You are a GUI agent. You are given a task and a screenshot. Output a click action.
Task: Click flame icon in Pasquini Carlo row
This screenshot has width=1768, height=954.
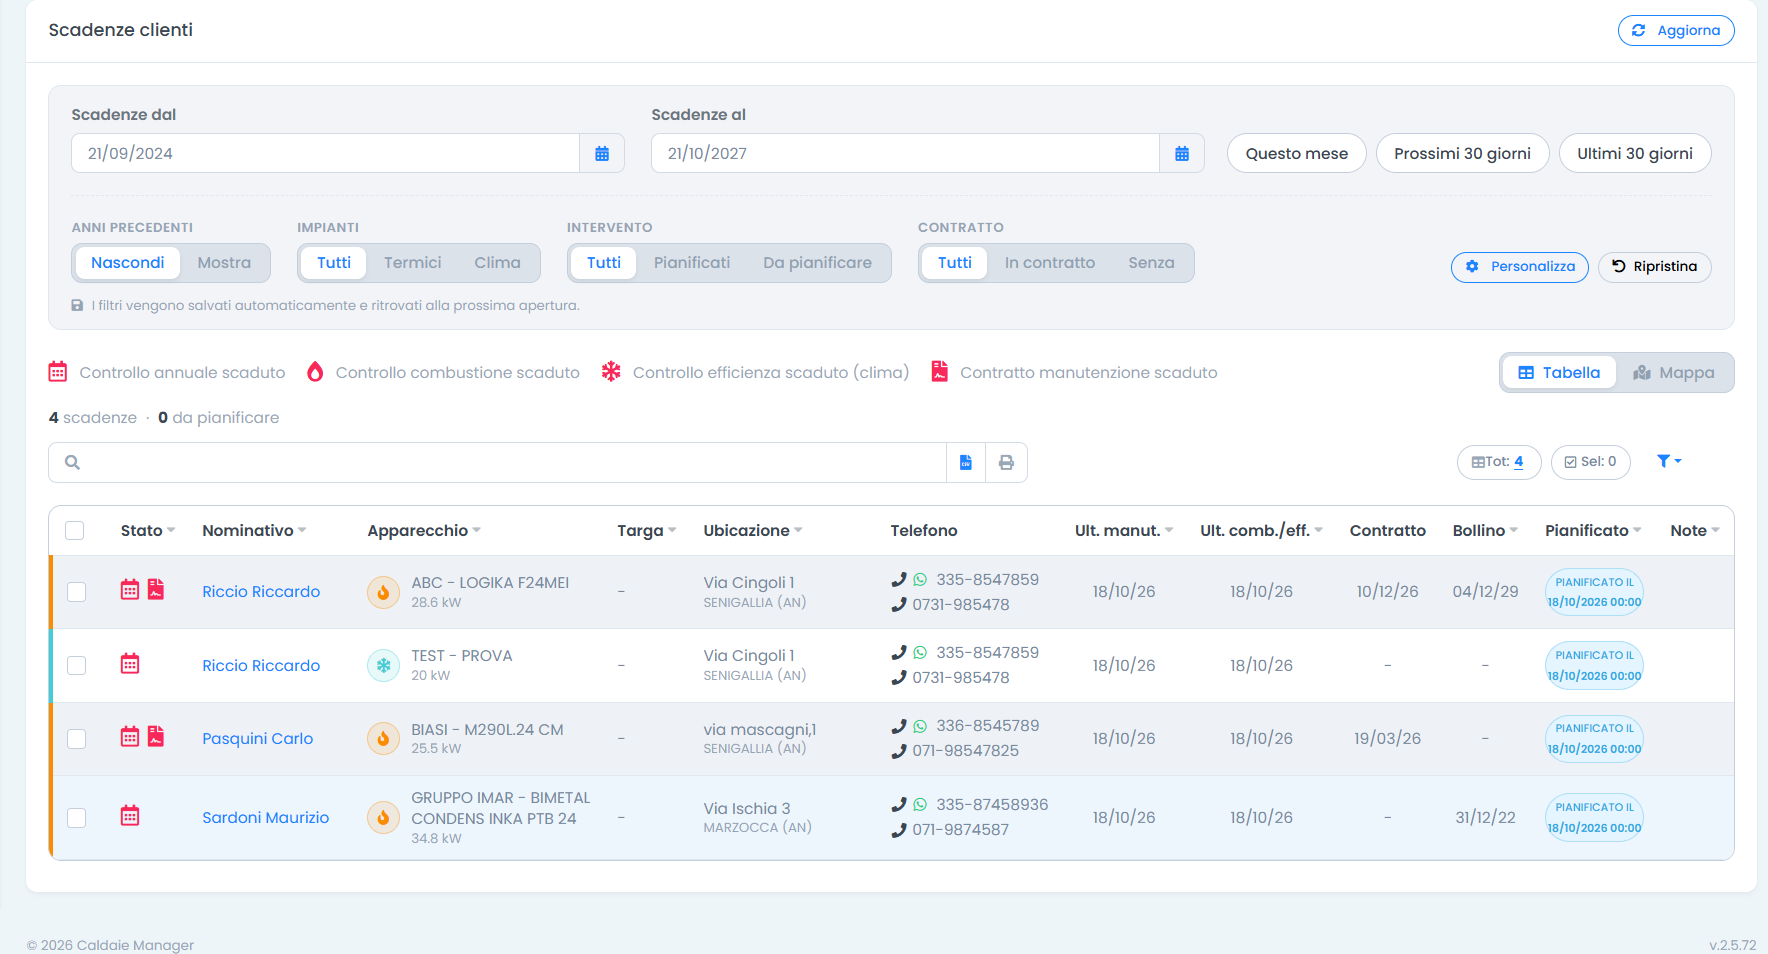[x=383, y=738]
